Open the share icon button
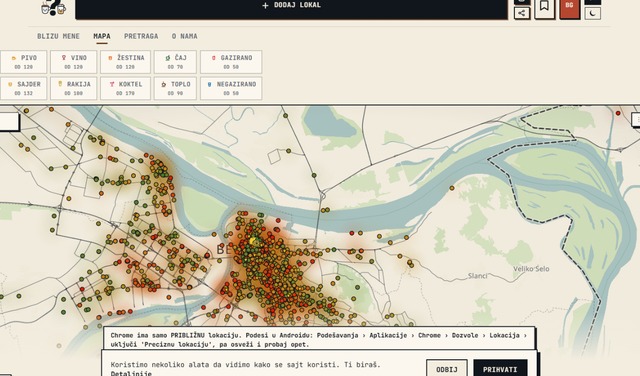 [x=522, y=13]
